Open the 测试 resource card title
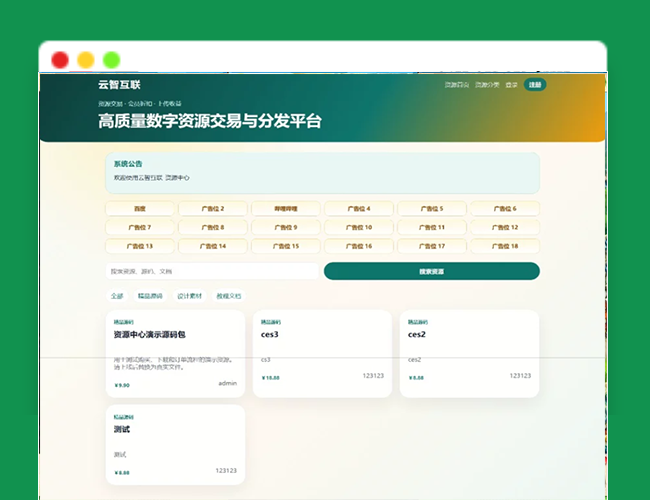650x500 pixels. [x=122, y=430]
